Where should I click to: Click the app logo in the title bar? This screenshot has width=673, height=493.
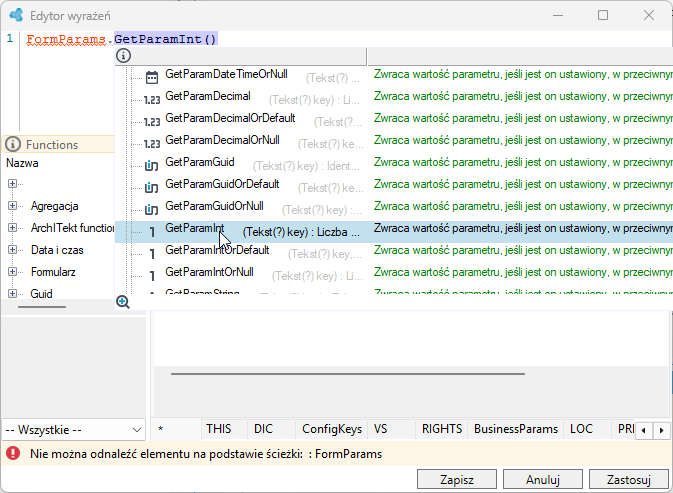coord(16,15)
